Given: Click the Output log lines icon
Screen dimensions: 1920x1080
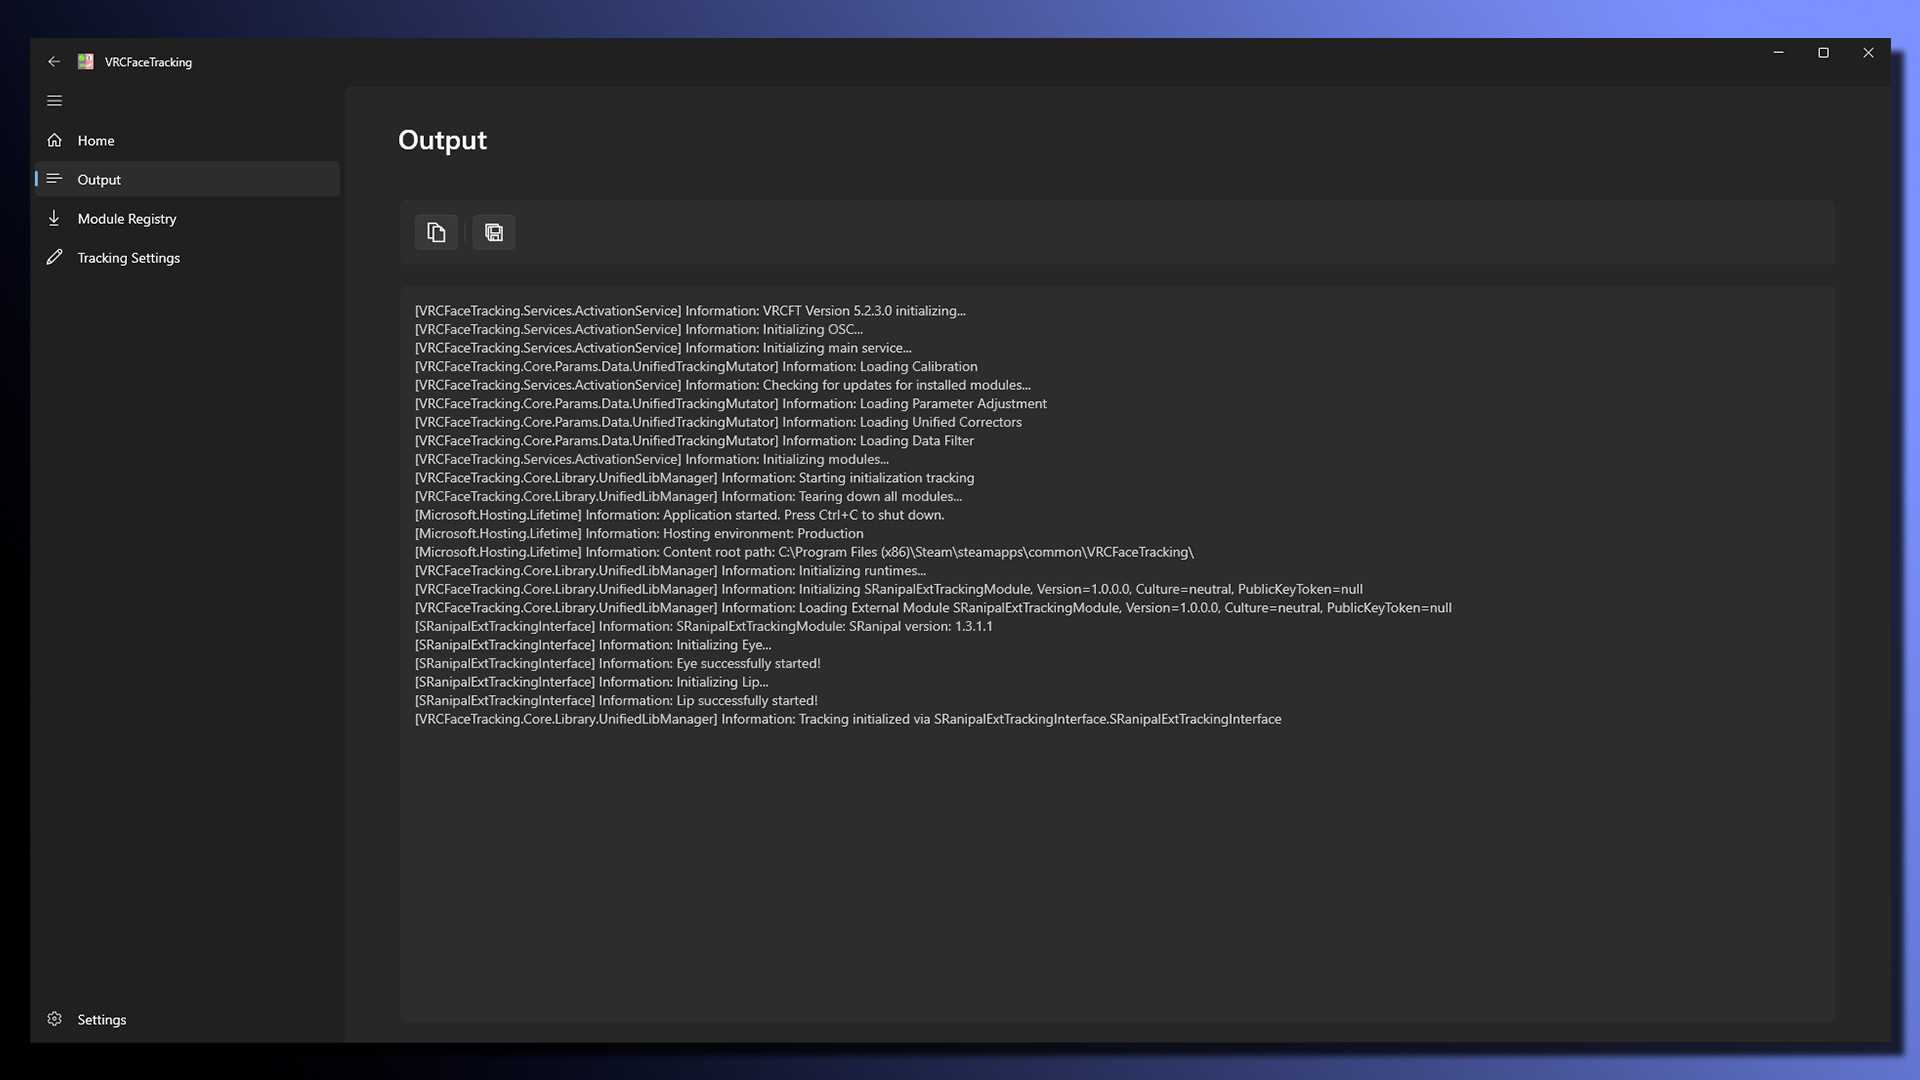Looking at the screenshot, I should pos(55,179).
